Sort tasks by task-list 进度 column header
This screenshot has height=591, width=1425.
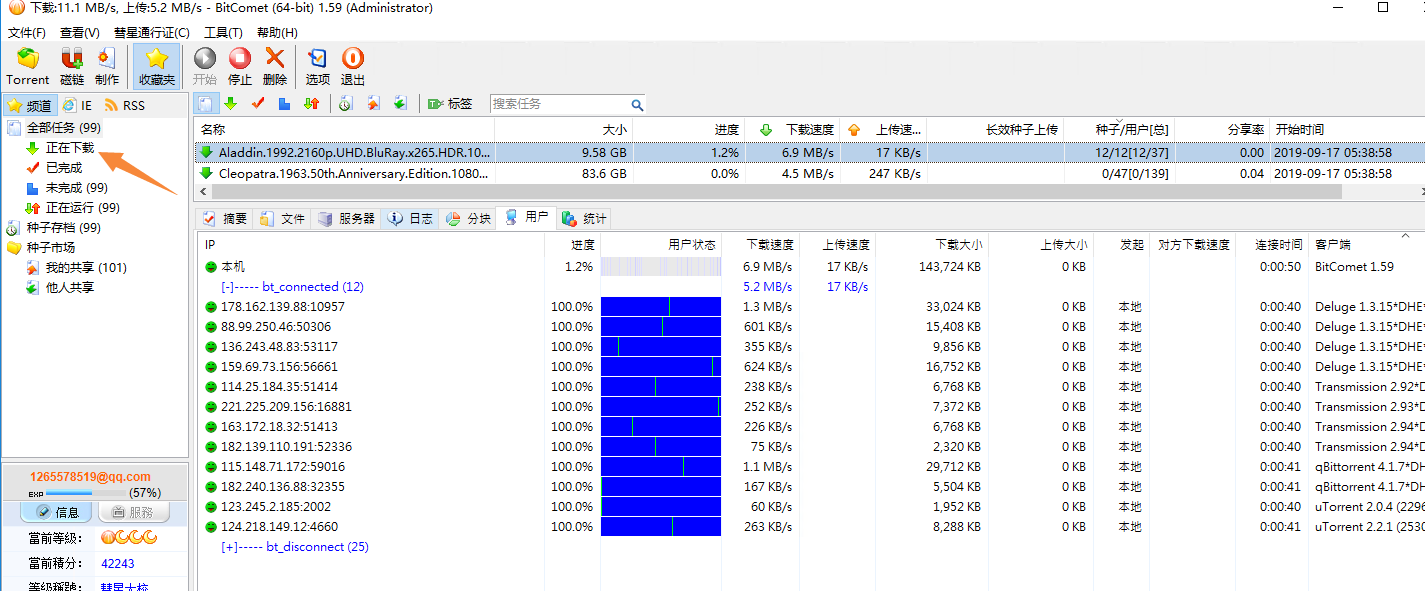[689, 130]
